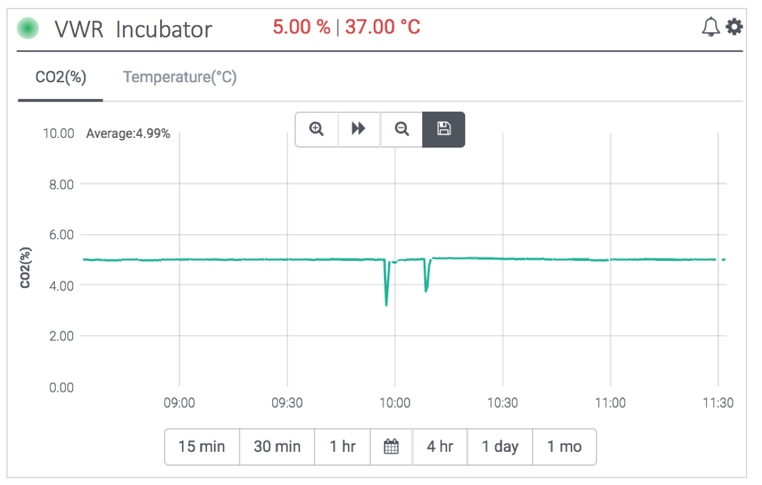Switch to the CO2(%) tab
This screenshot has width=762, height=485.
(x=61, y=77)
